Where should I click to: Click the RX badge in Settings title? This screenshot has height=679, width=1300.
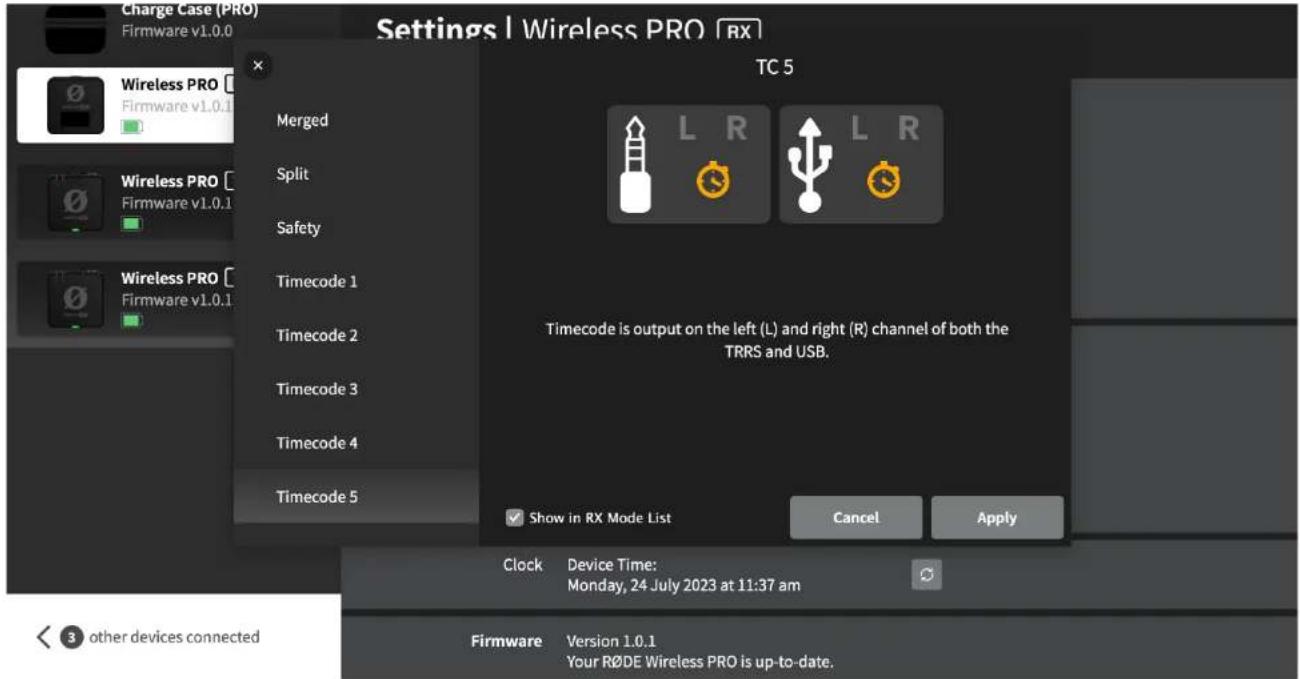coord(739,30)
